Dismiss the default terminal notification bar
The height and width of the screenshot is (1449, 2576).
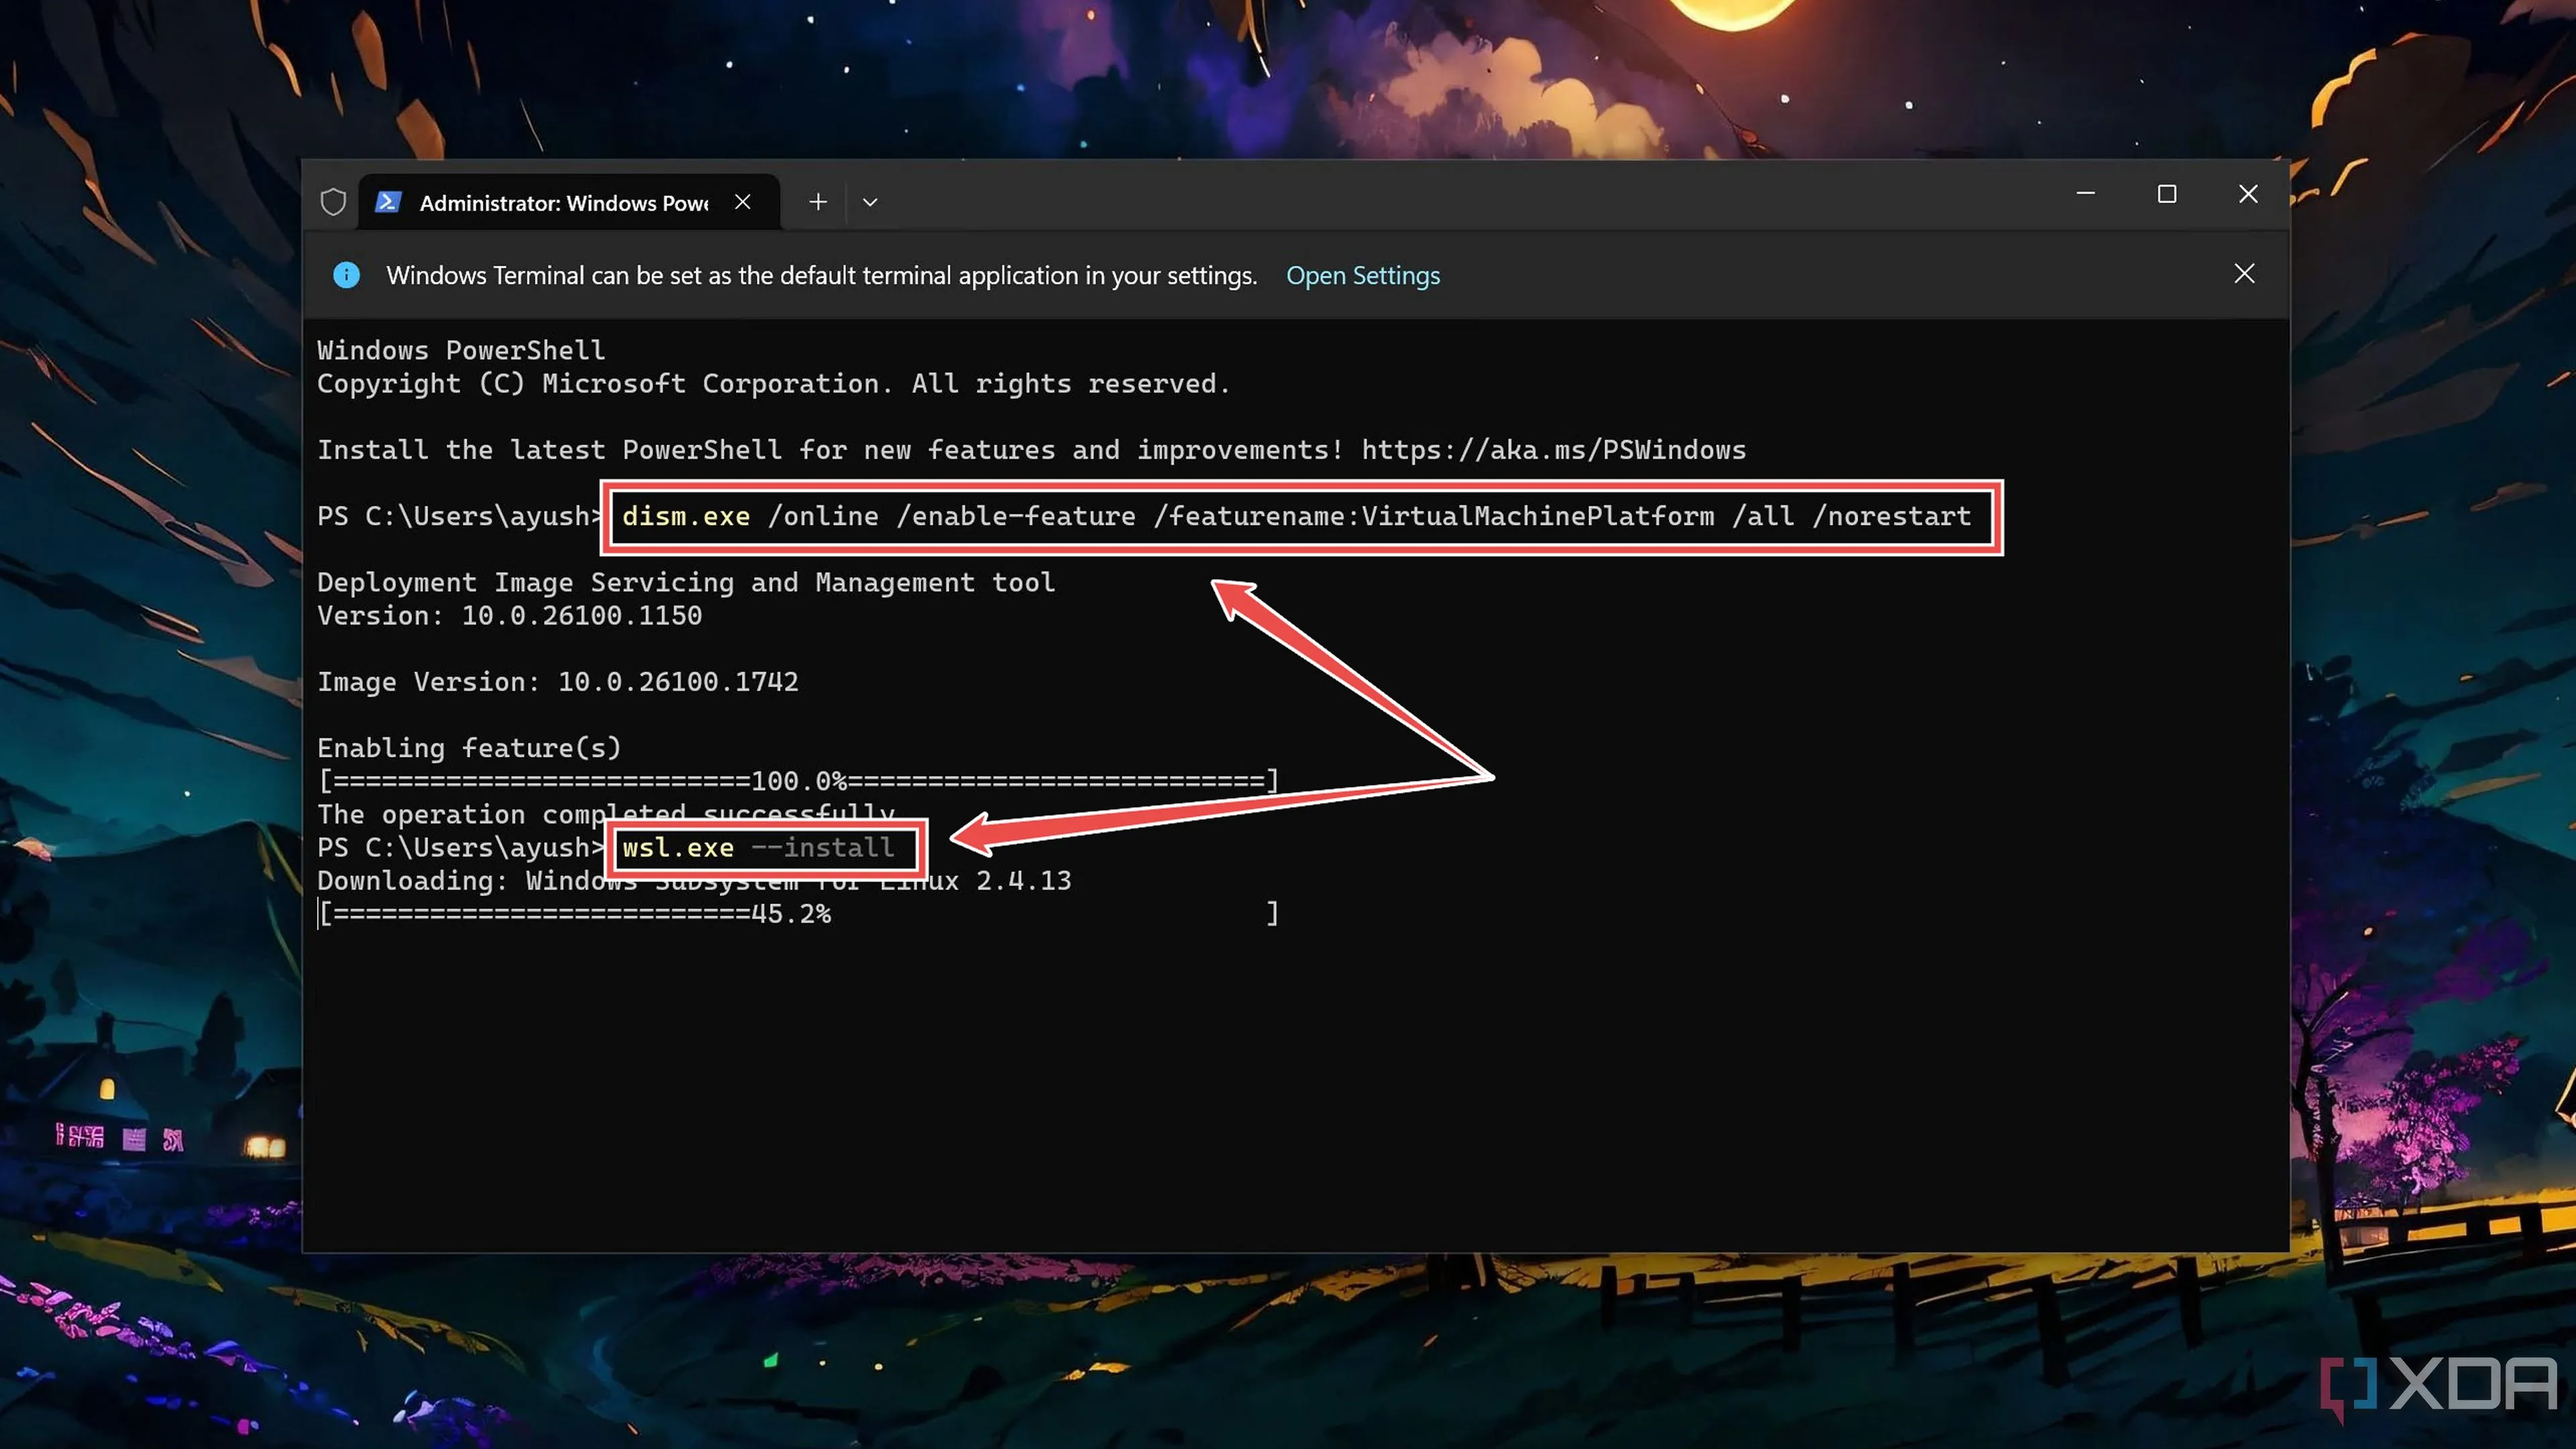[x=2244, y=274]
